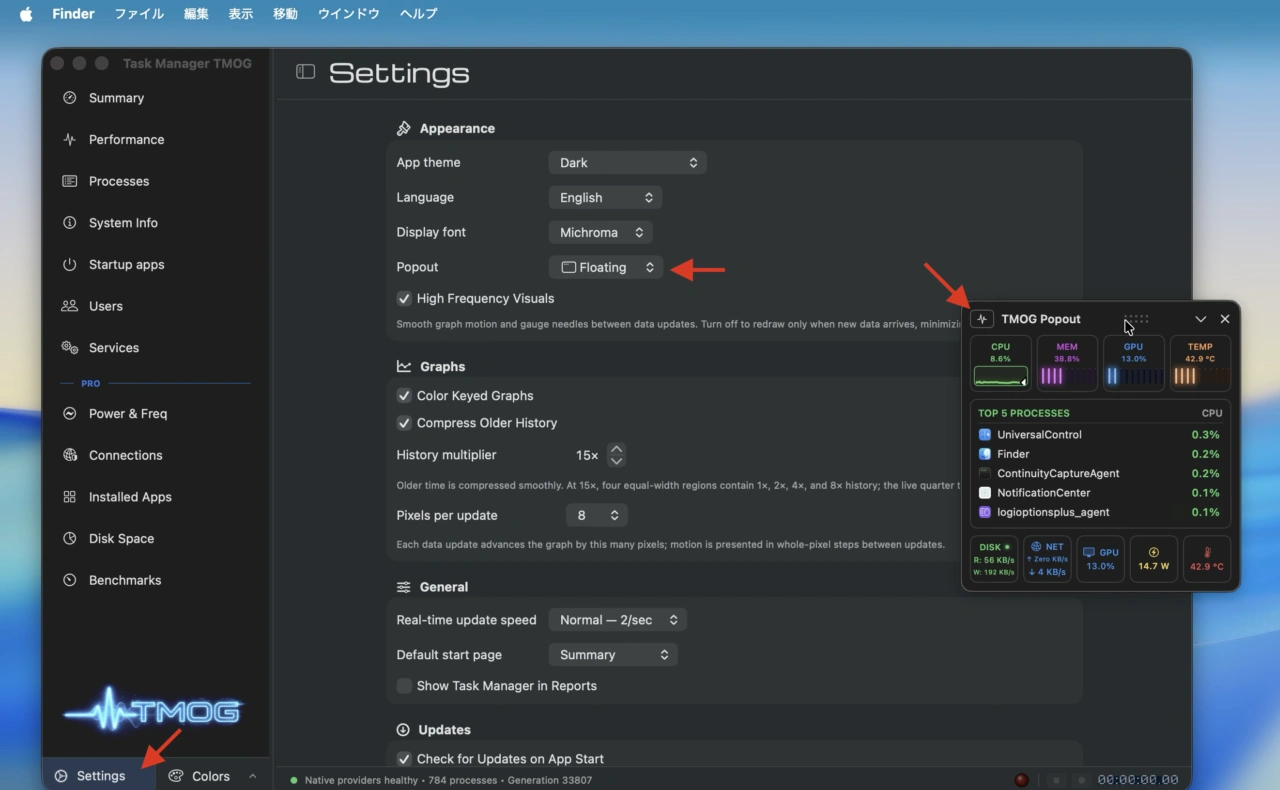The height and width of the screenshot is (790, 1280).
Task: Open the Services page
Action: 113,348
